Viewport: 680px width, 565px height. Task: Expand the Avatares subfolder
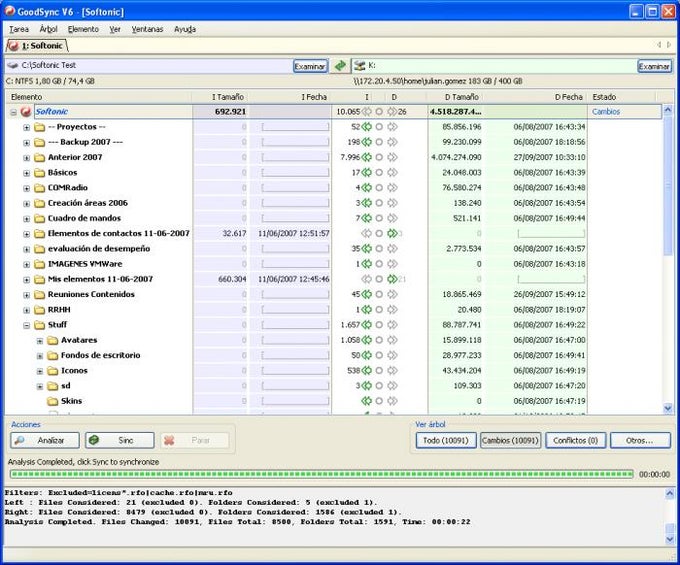pos(40,341)
